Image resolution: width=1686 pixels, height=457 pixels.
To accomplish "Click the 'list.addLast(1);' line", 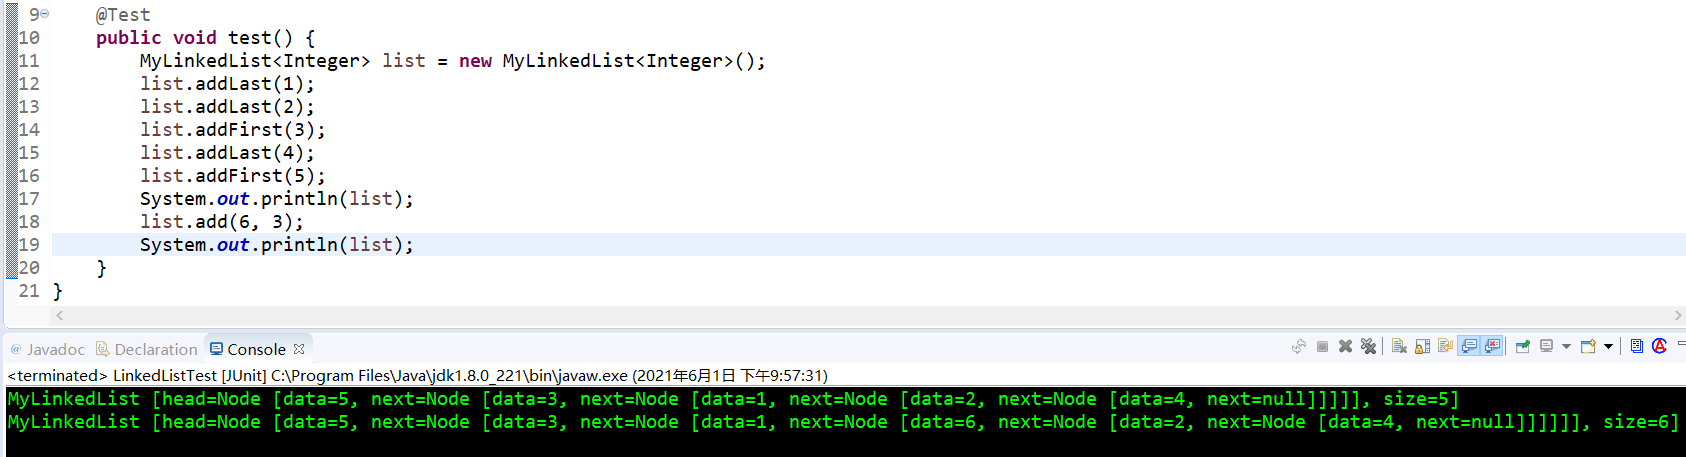I will click(x=227, y=84).
